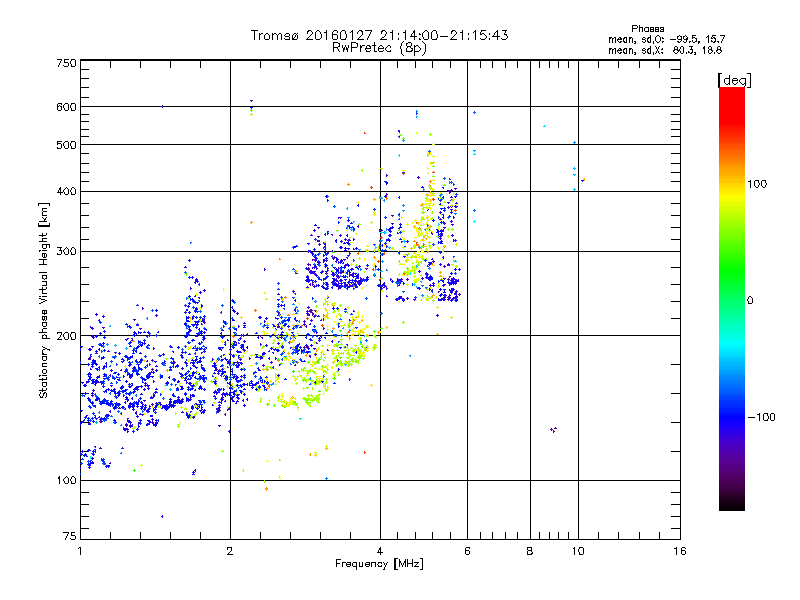Click the y-axis tick label "400"
Viewport: 800px width, 600px height.
pyautogui.click(x=66, y=192)
